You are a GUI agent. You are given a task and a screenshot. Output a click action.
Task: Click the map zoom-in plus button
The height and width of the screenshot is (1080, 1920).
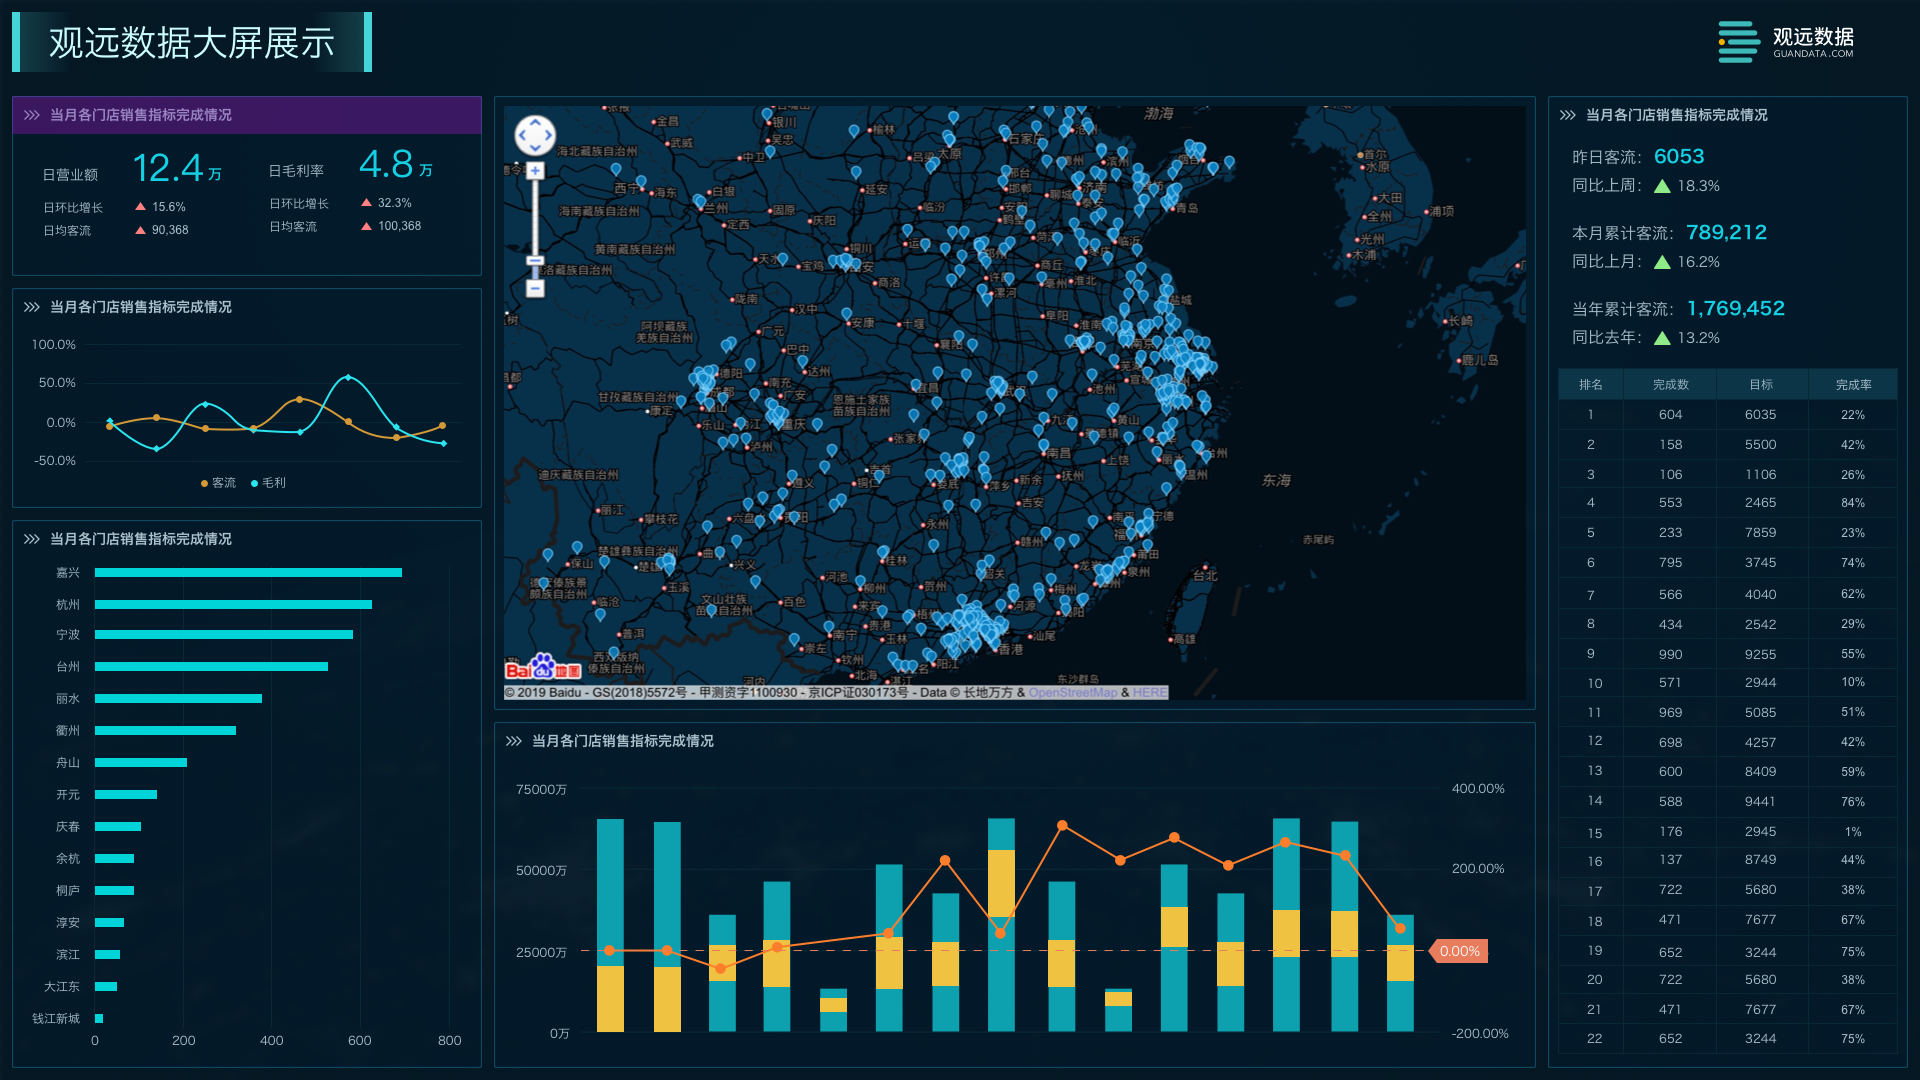click(x=536, y=171)
